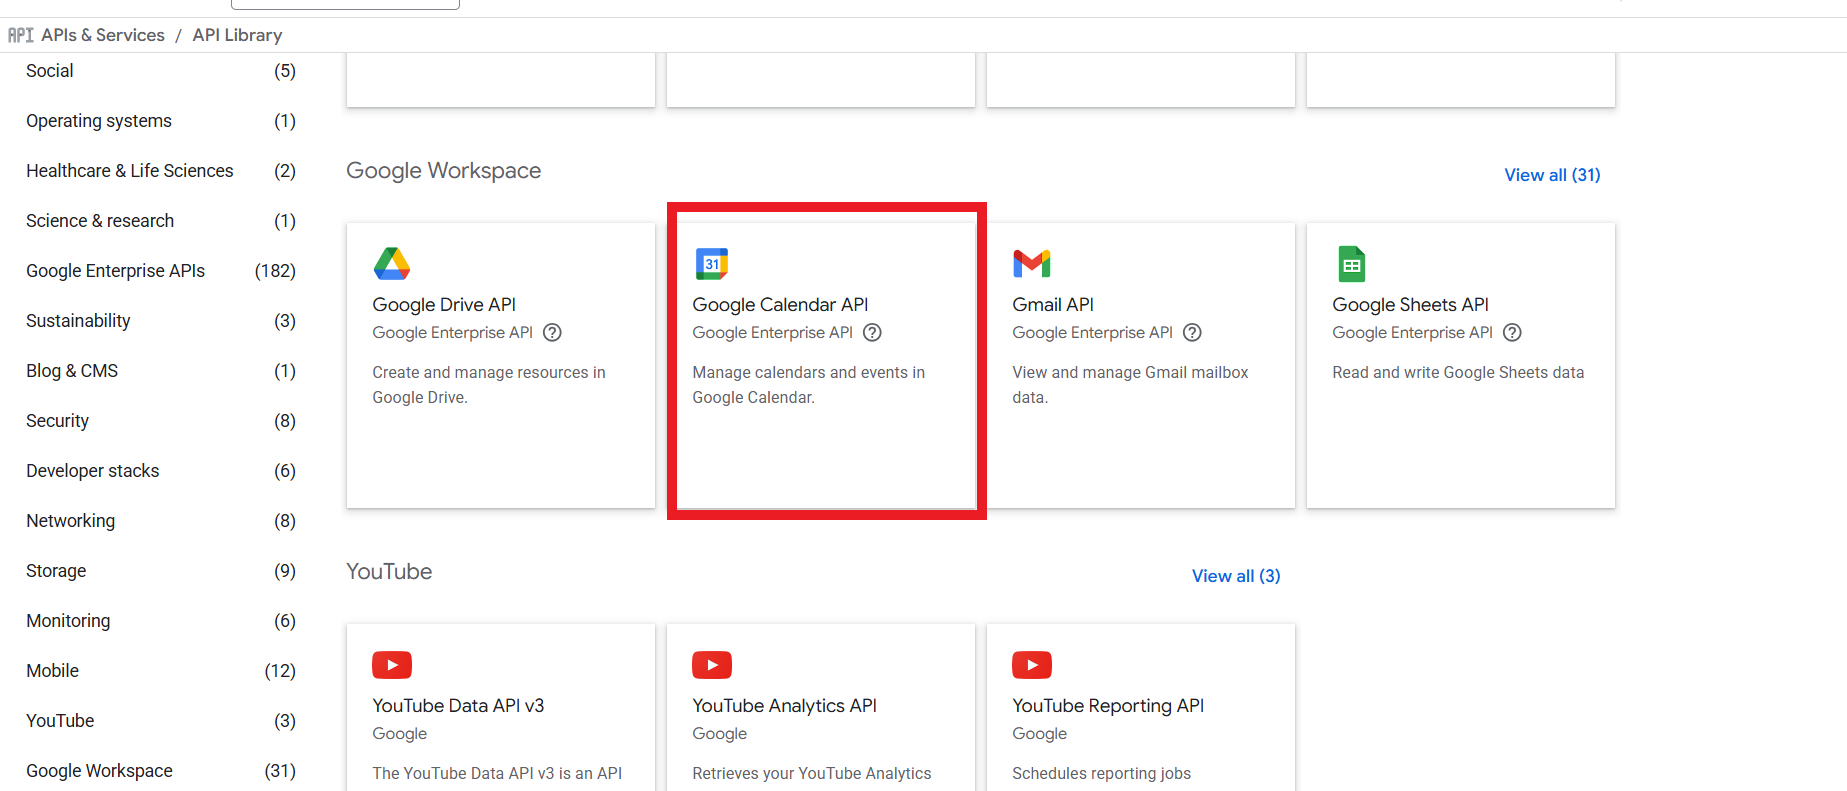Click 'Google' publisher under YouTube Analytics API
Viewport: 1847px width, 791px height.
point(719,734)
